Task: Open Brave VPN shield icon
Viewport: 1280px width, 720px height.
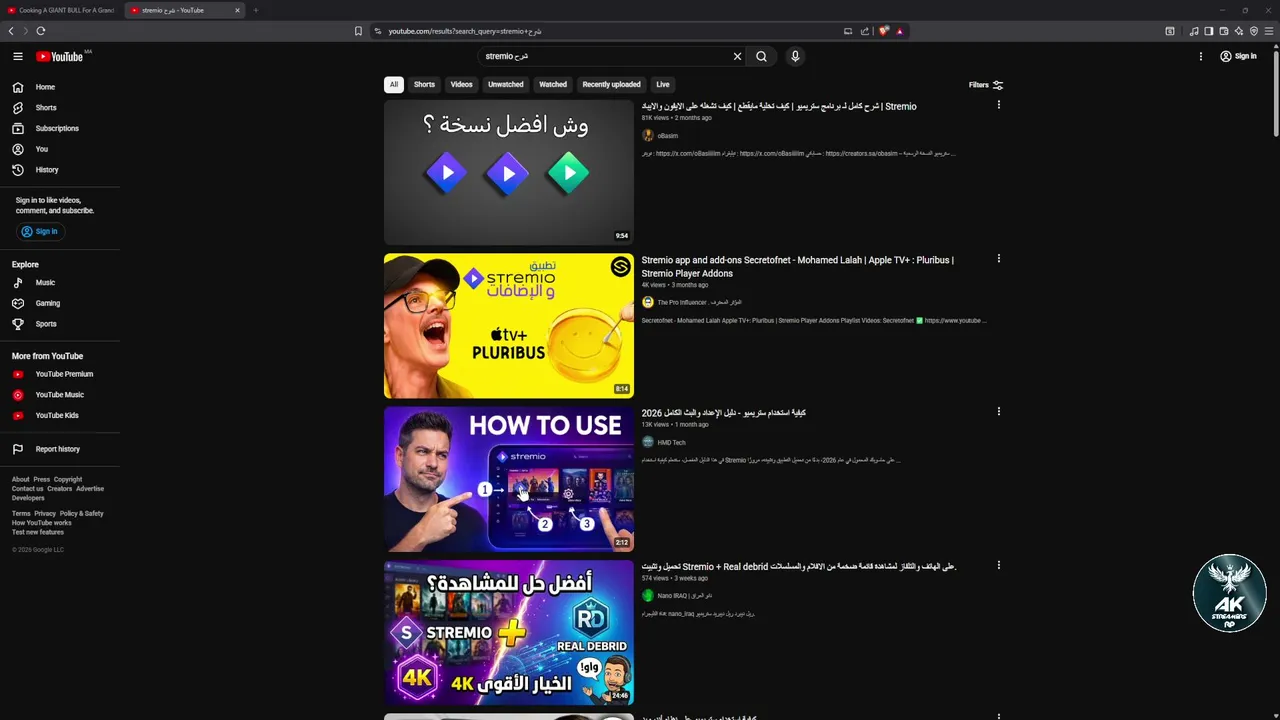Action: coord(1254,31)
